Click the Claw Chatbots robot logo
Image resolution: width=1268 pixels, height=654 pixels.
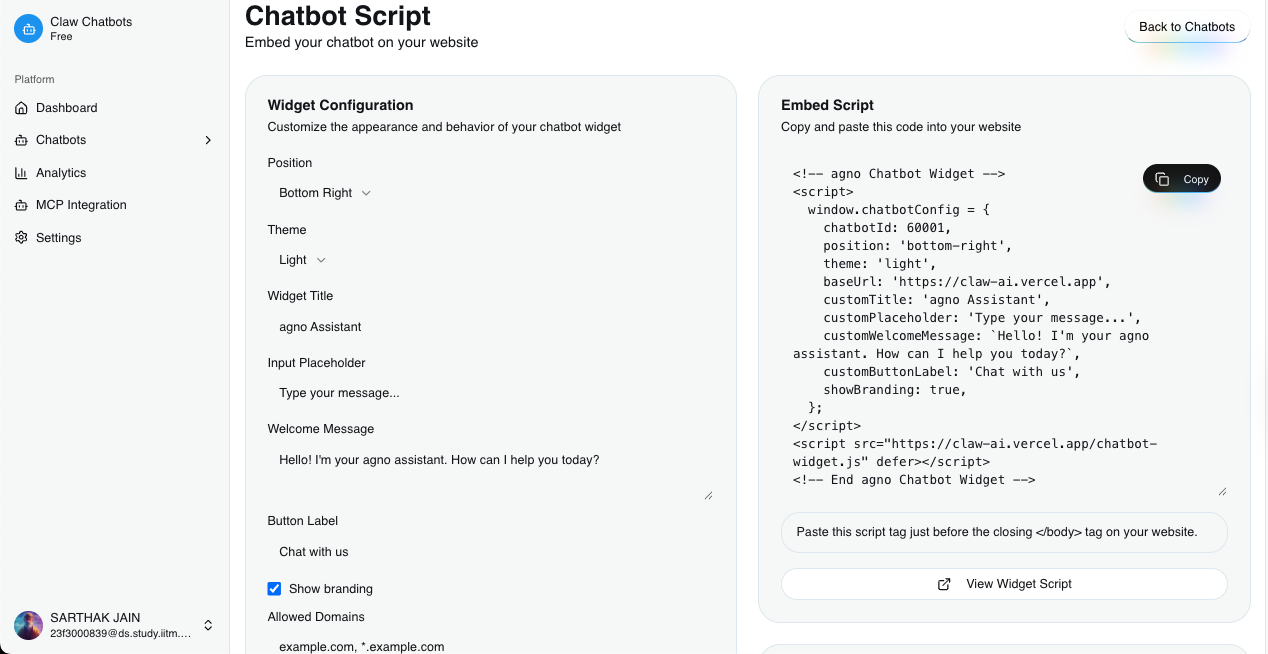[28, 29]
